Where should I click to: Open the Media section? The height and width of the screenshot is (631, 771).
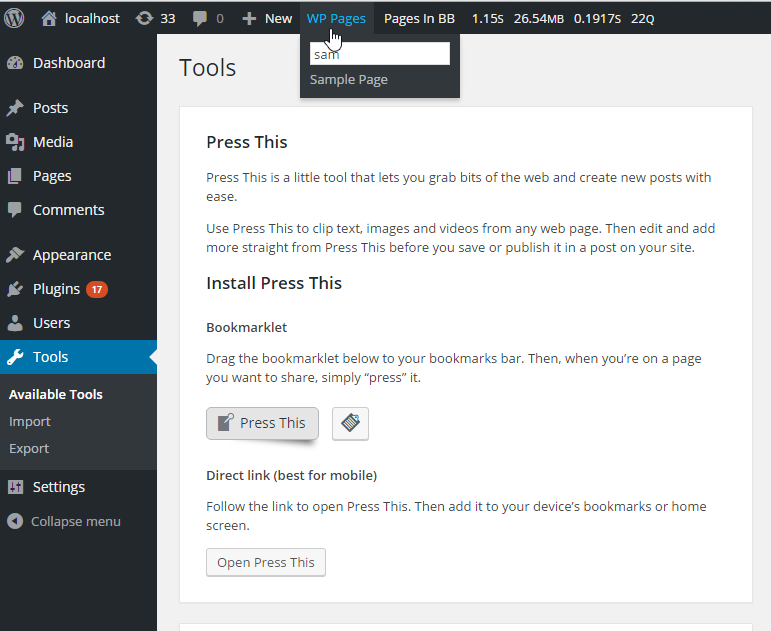click(53, 142)
